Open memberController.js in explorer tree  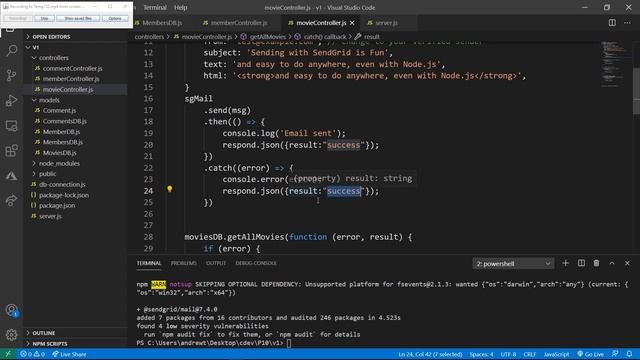[x=71, y=79]
